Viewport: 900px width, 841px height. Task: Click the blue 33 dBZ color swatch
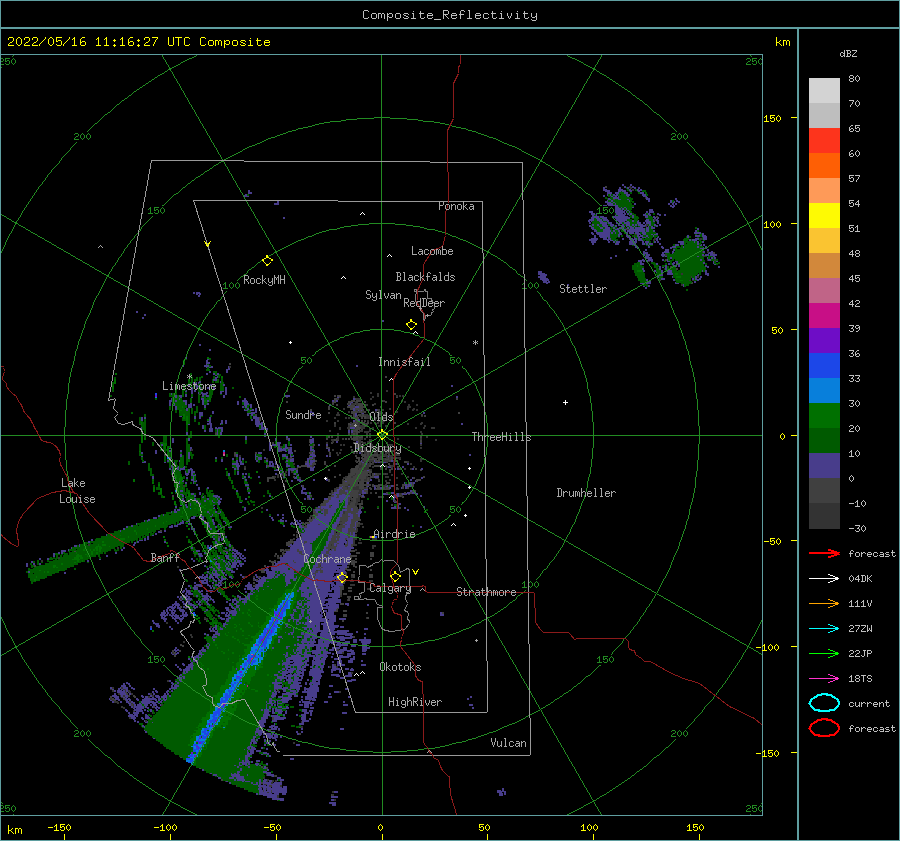(824, 366)
